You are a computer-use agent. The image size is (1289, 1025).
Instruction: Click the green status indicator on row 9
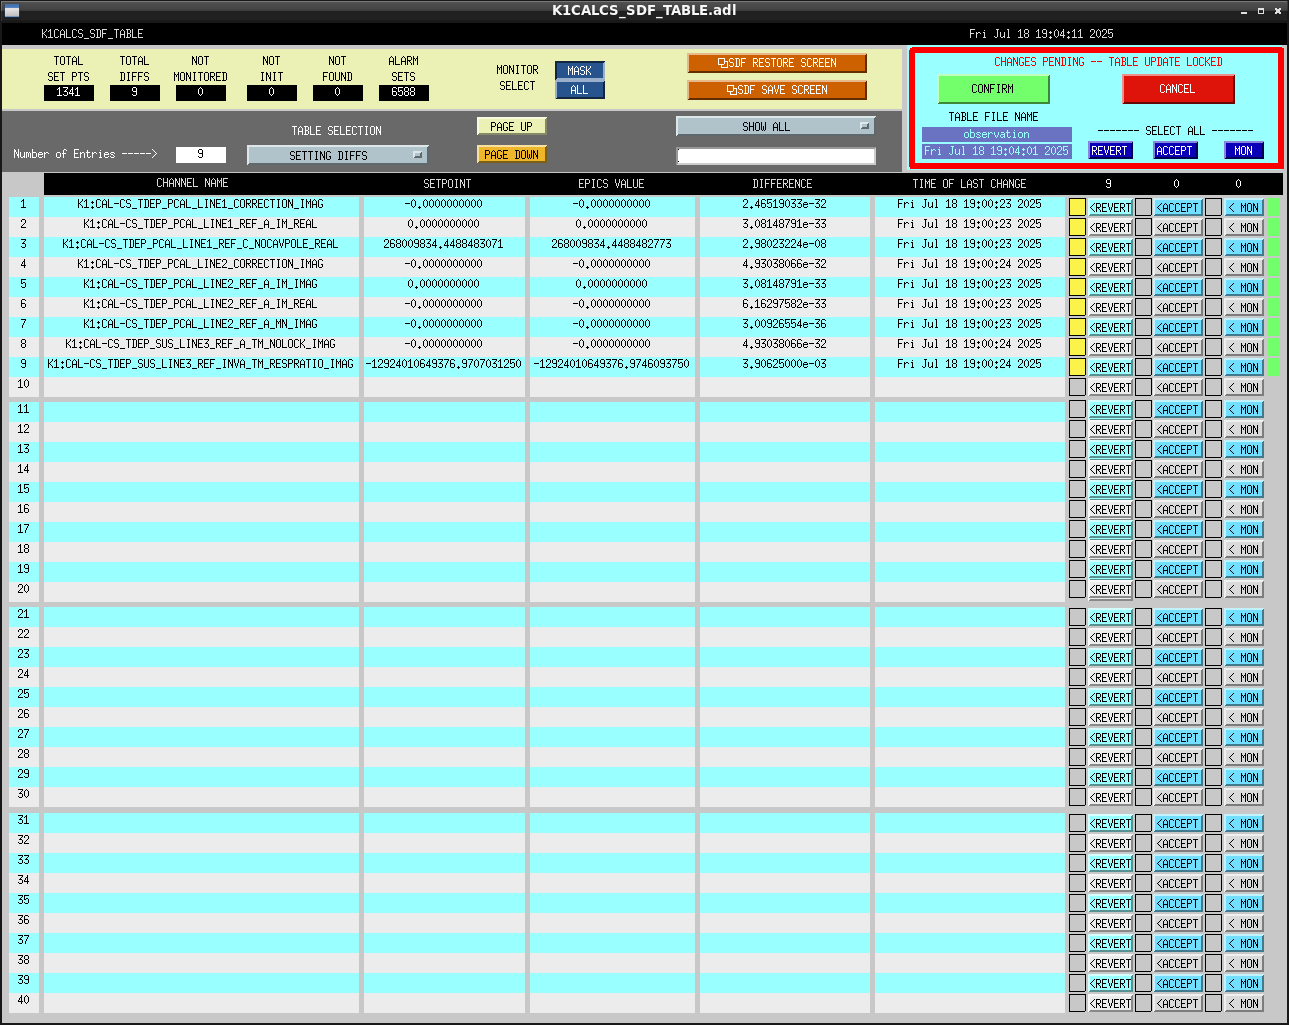click(1273, 367)
